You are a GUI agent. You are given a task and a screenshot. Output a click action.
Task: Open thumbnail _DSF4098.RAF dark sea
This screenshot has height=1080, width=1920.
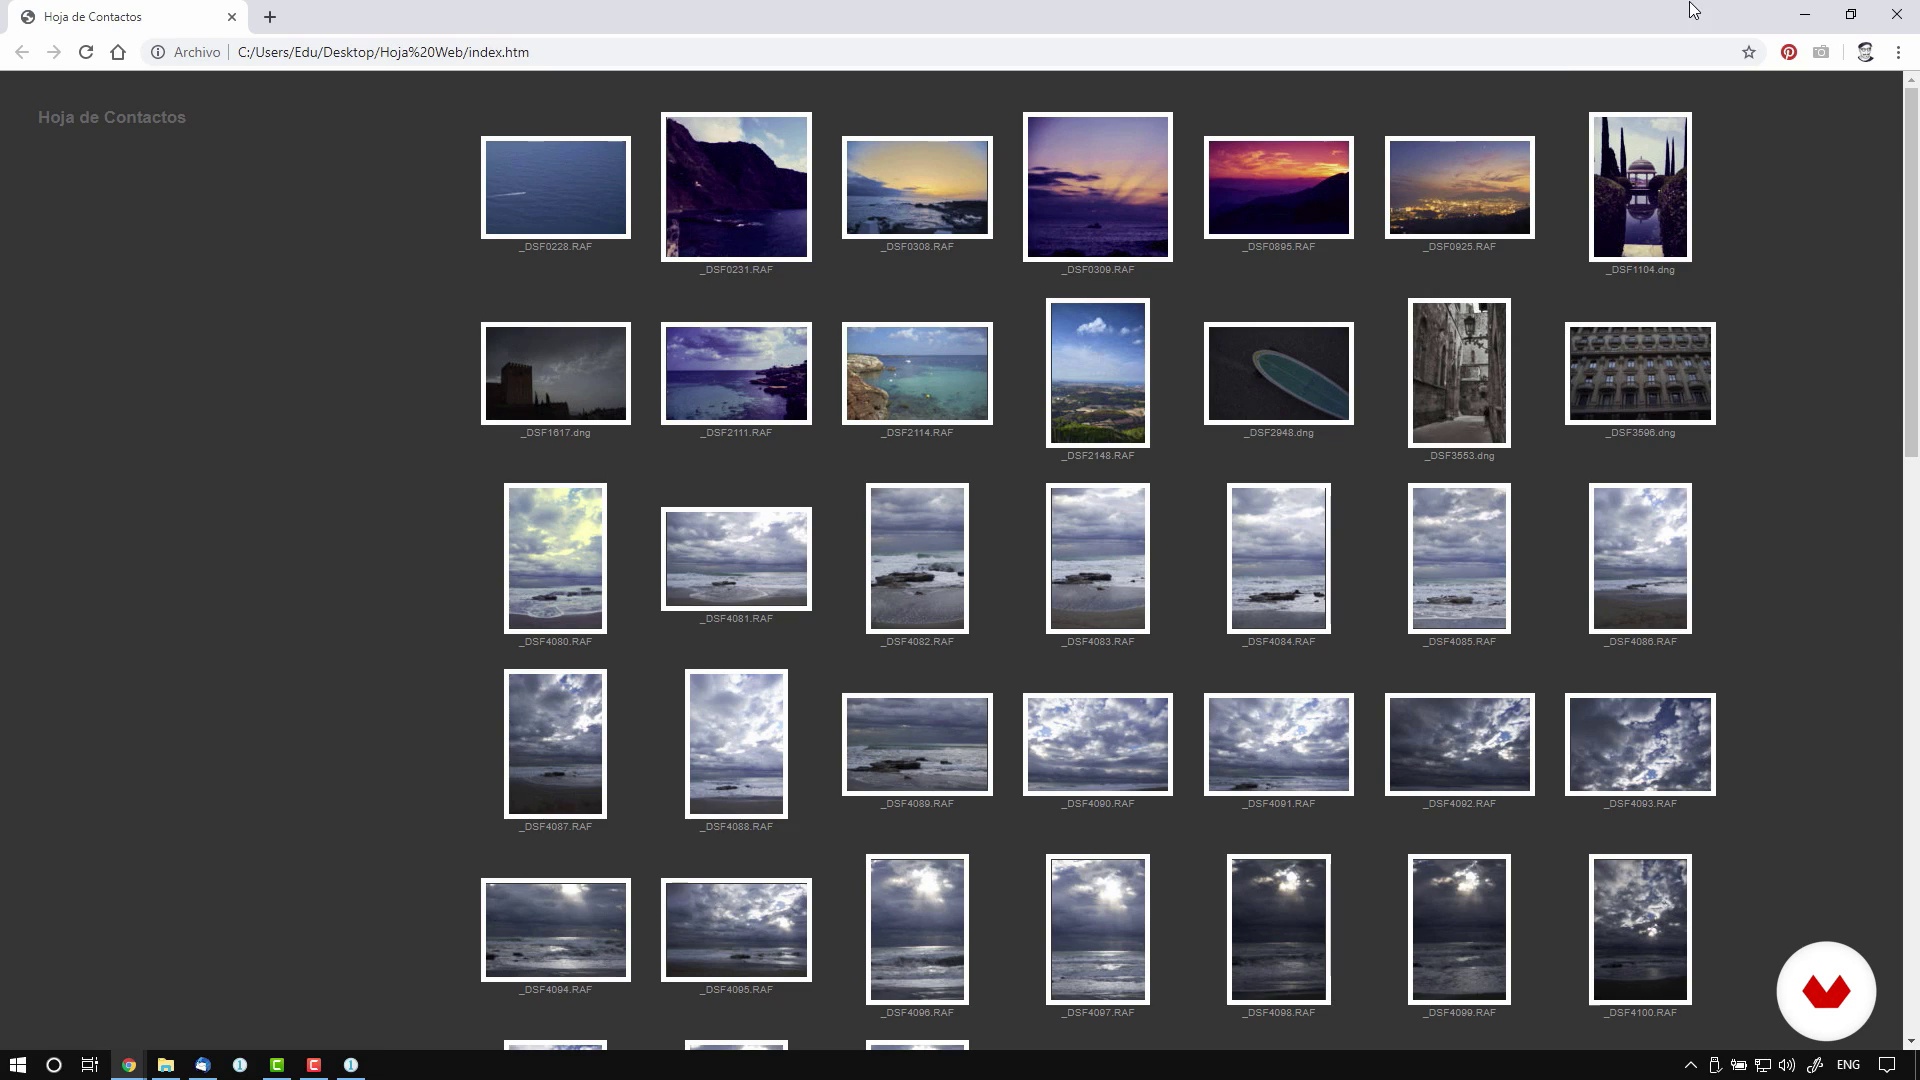click(1279, 929)
